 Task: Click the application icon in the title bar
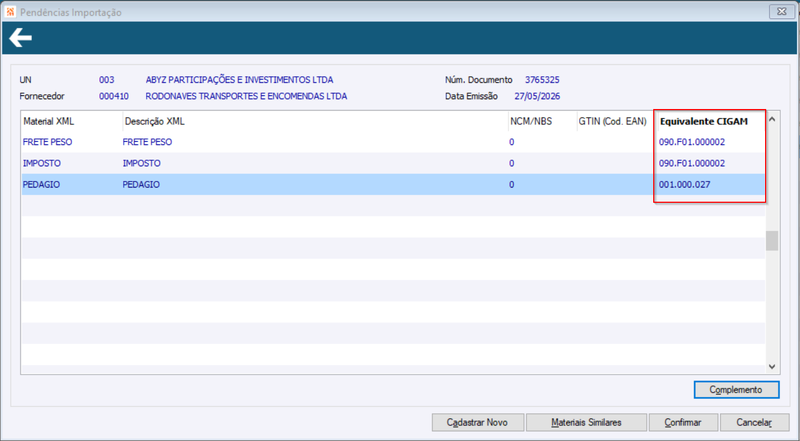point(10,12)
